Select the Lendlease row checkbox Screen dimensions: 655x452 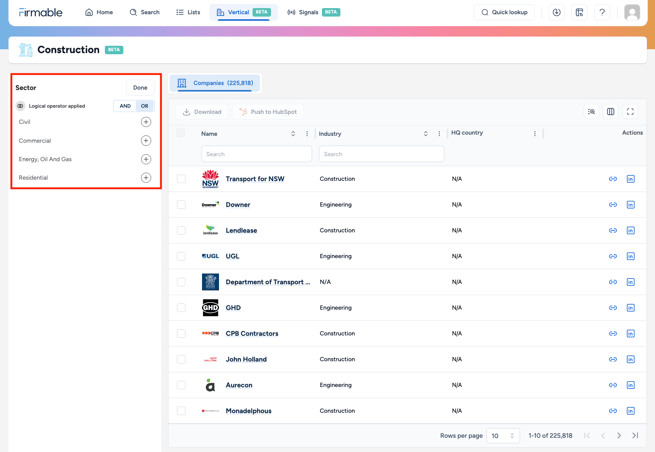[x=181, y=231]
